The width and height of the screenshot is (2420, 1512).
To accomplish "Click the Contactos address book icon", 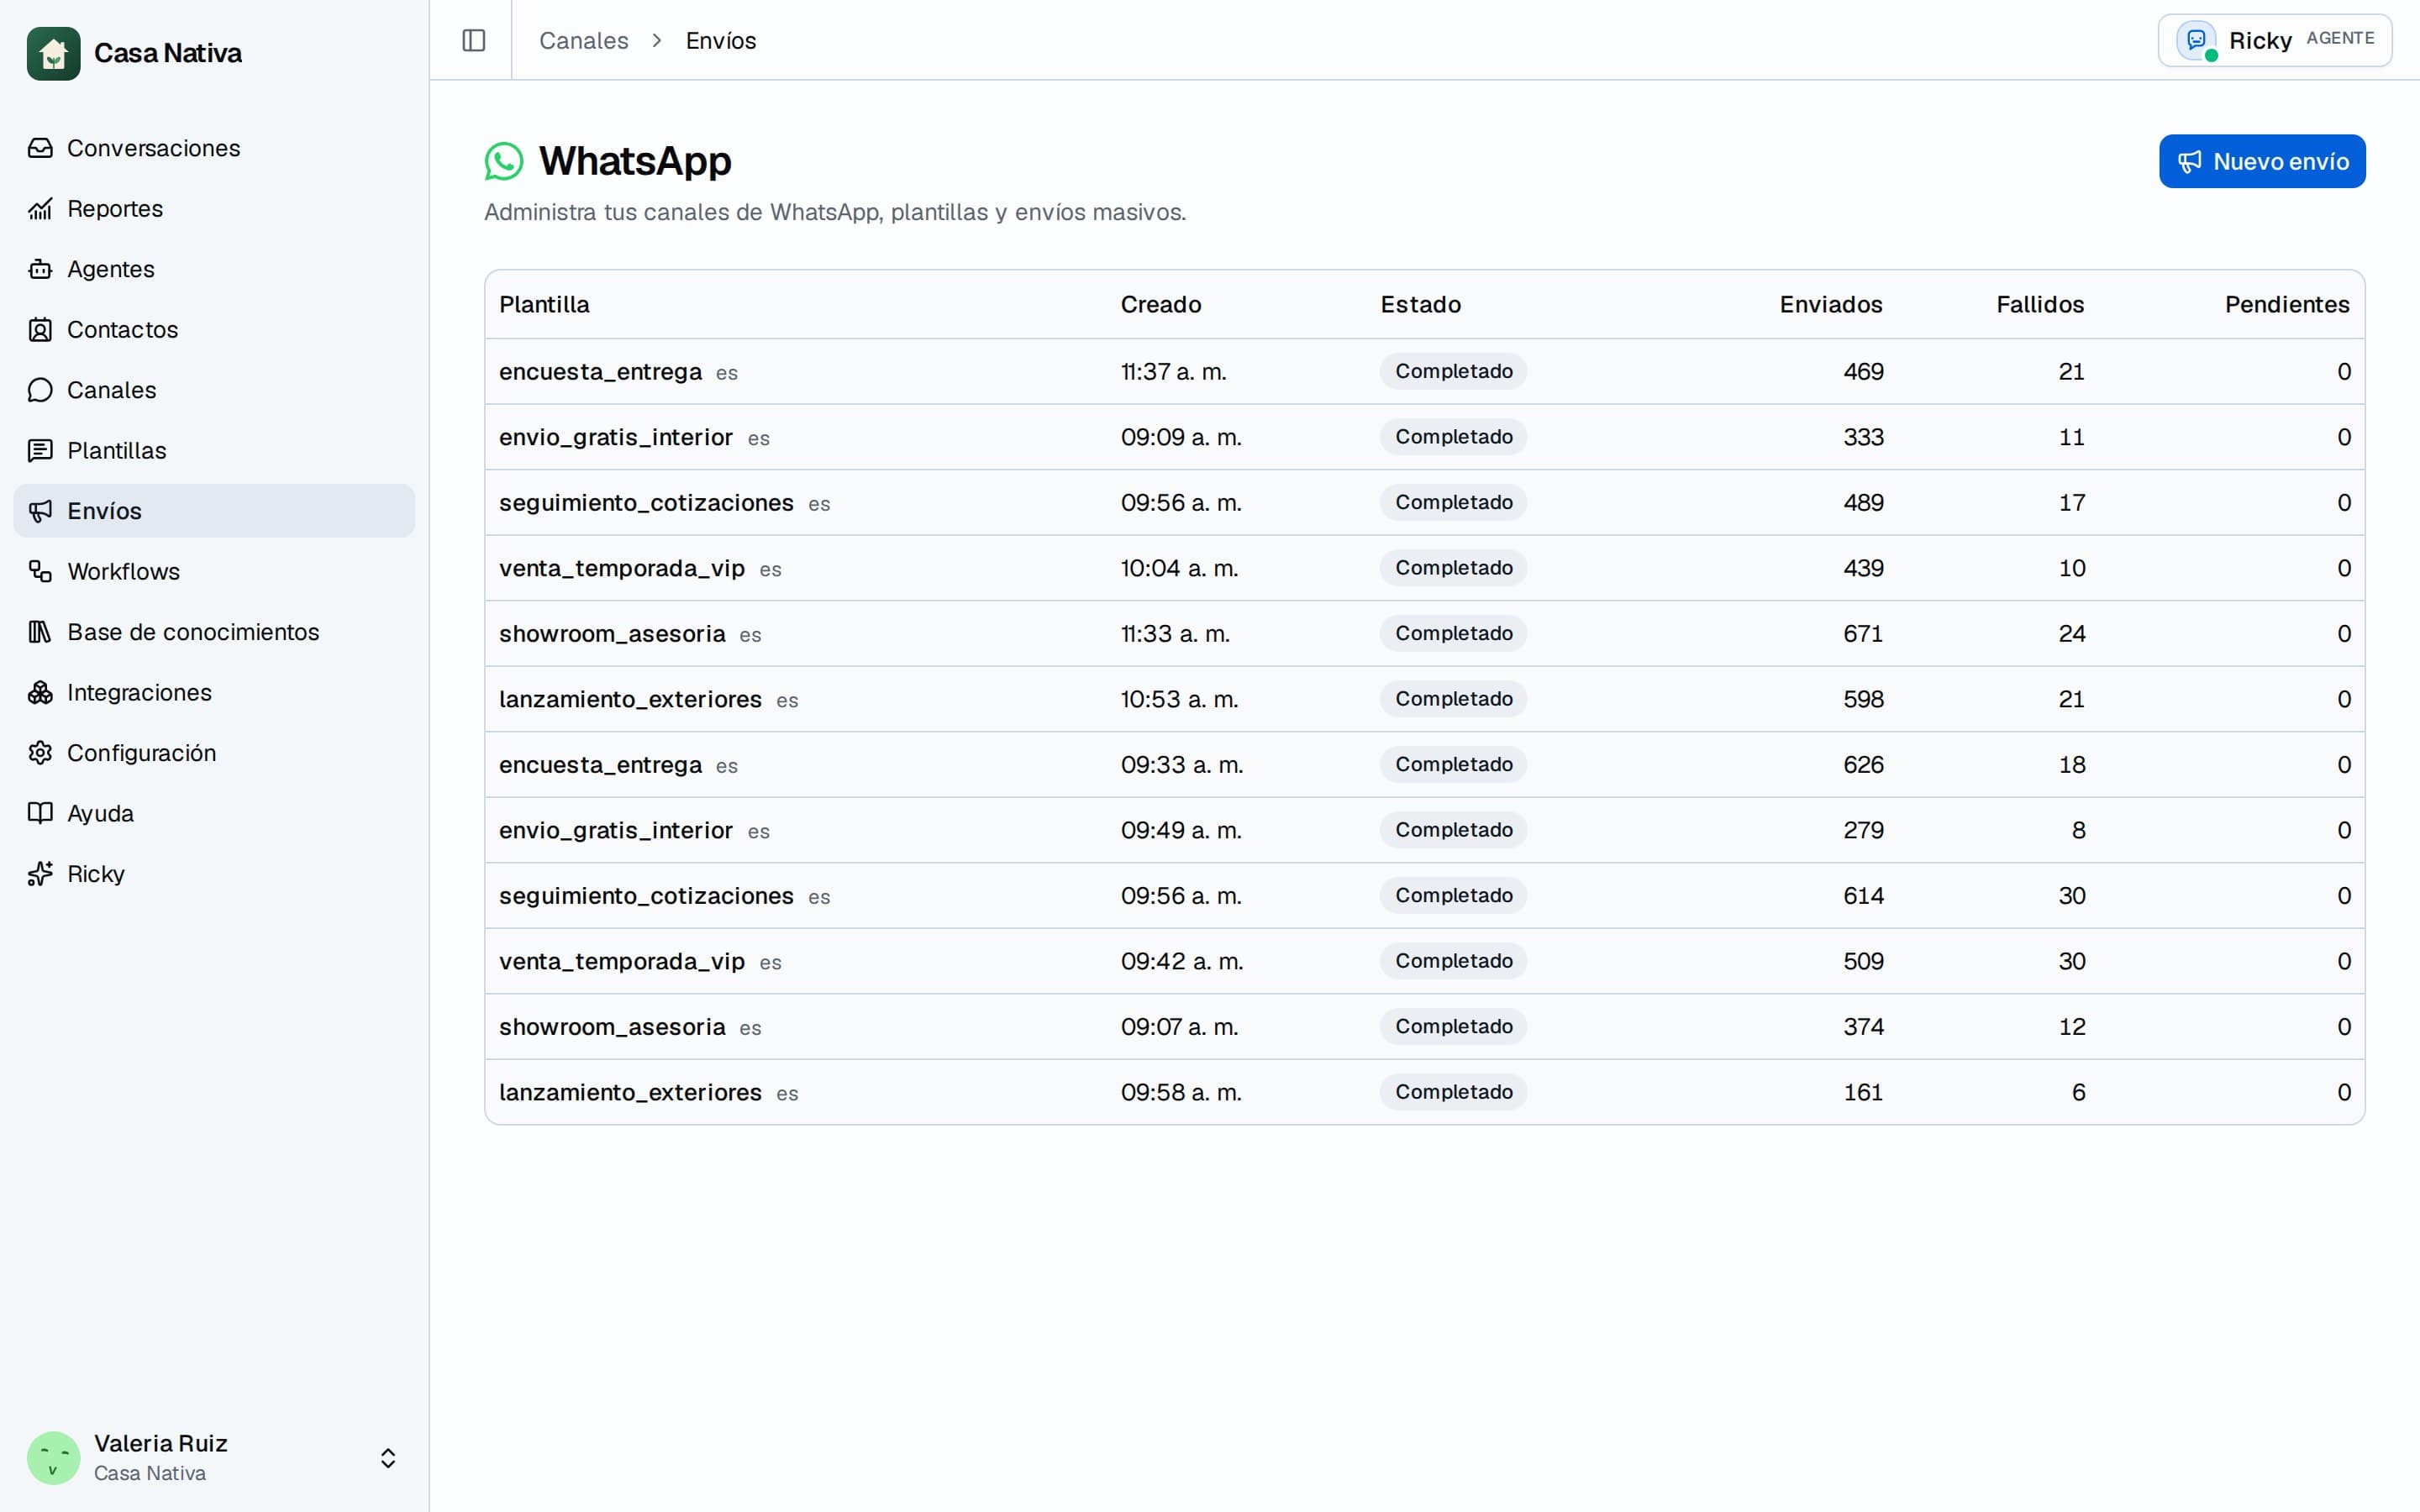I will pyautogui.click(x=40, y=329).
